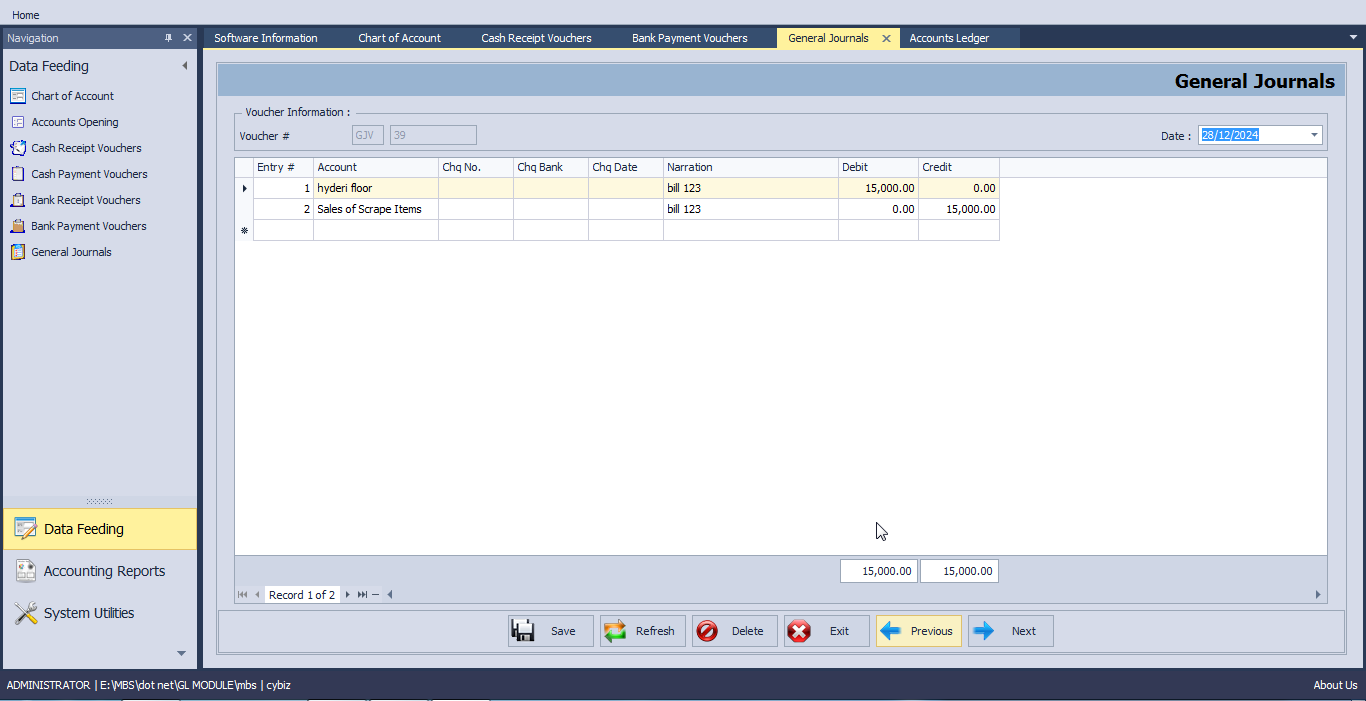The image size is (1366, 701).
Task: Select the 'hyderi floor' account cell
Action: 376,188
